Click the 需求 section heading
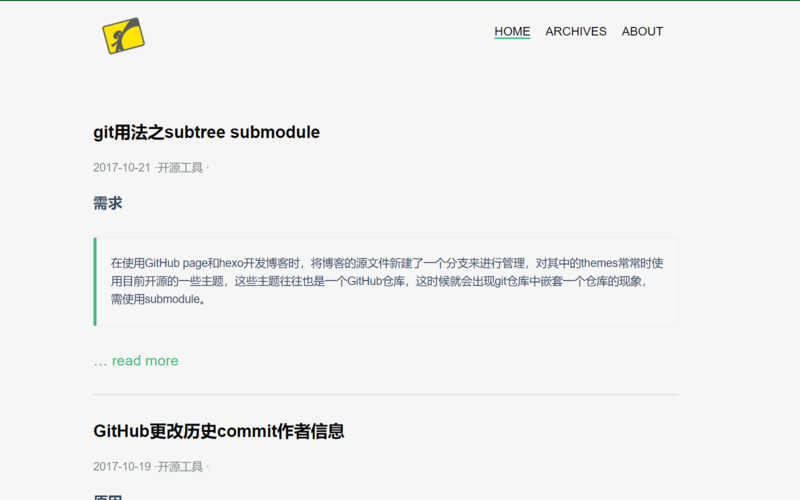800x500 pixels. point(108,203)
